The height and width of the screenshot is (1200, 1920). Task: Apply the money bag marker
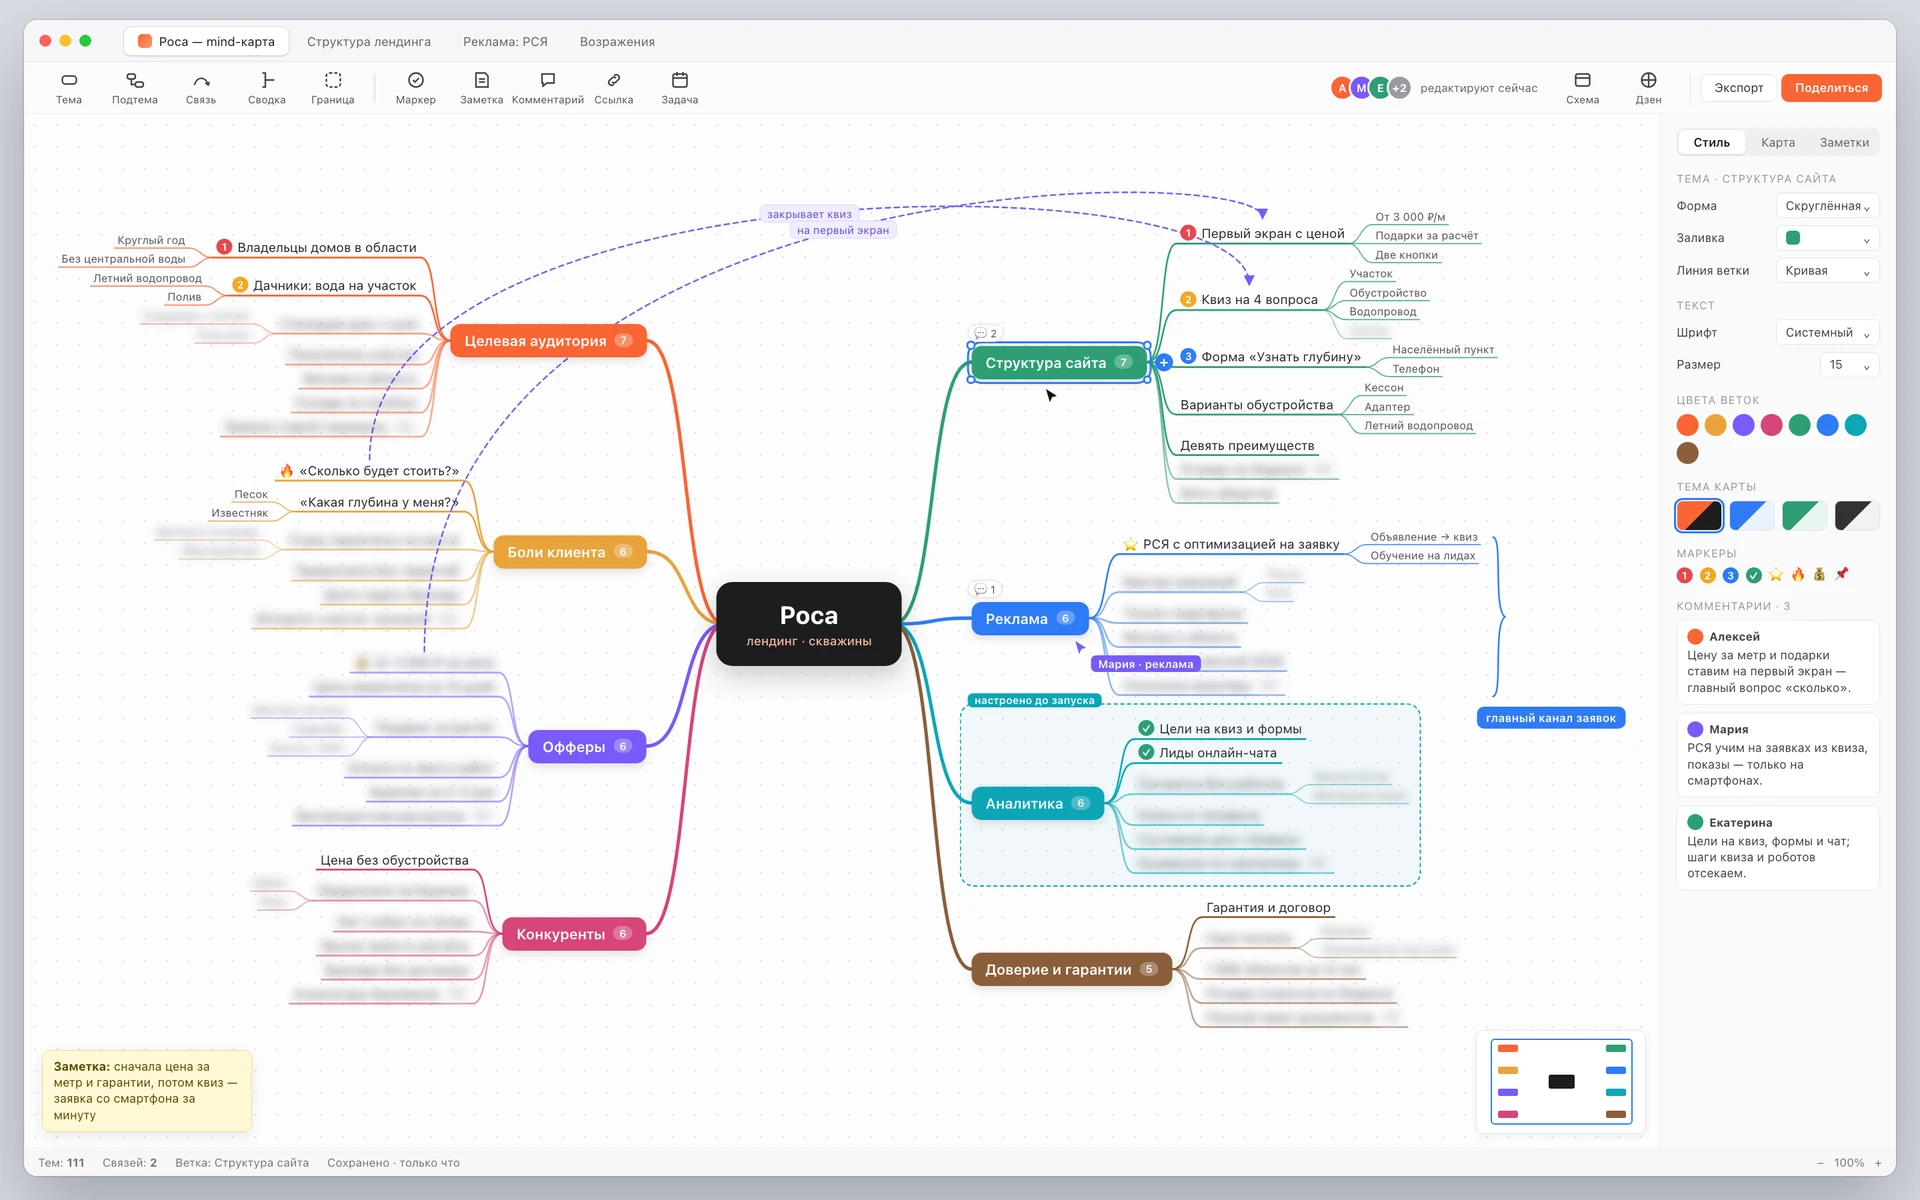point(1820,575)
